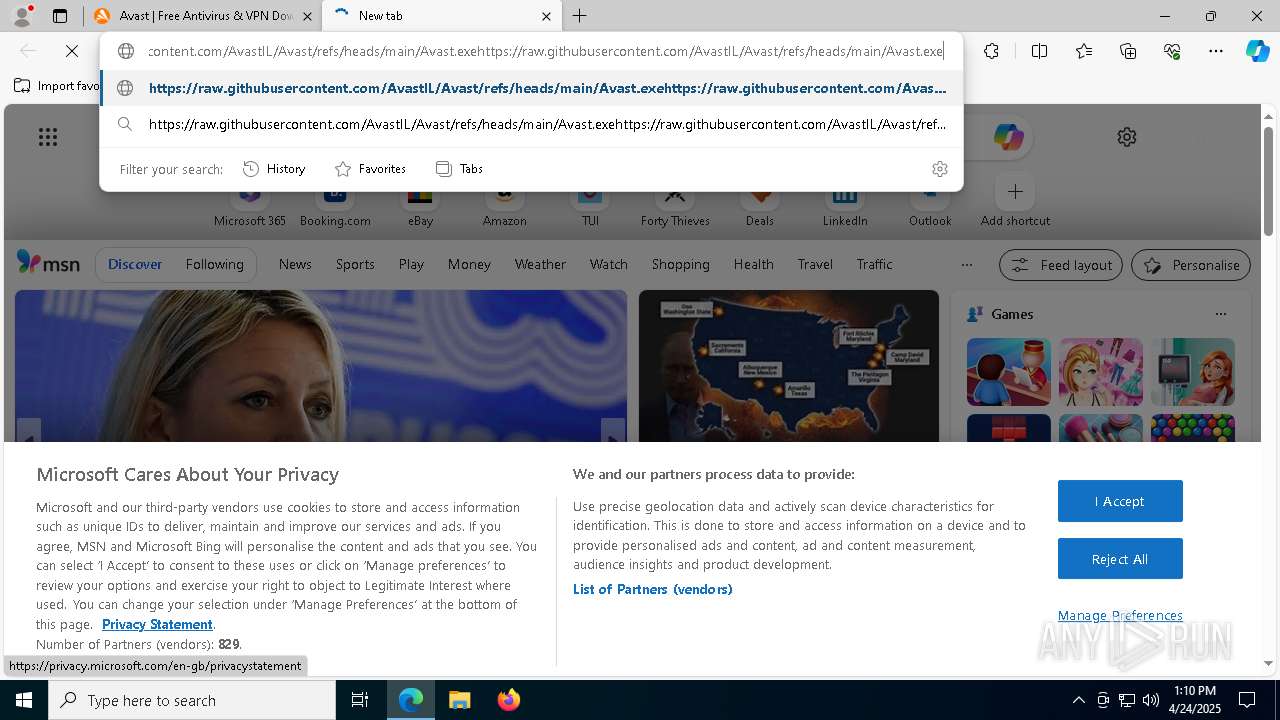Close the New tab tab
The image size is (1280, 720).
tap(546, 16)
